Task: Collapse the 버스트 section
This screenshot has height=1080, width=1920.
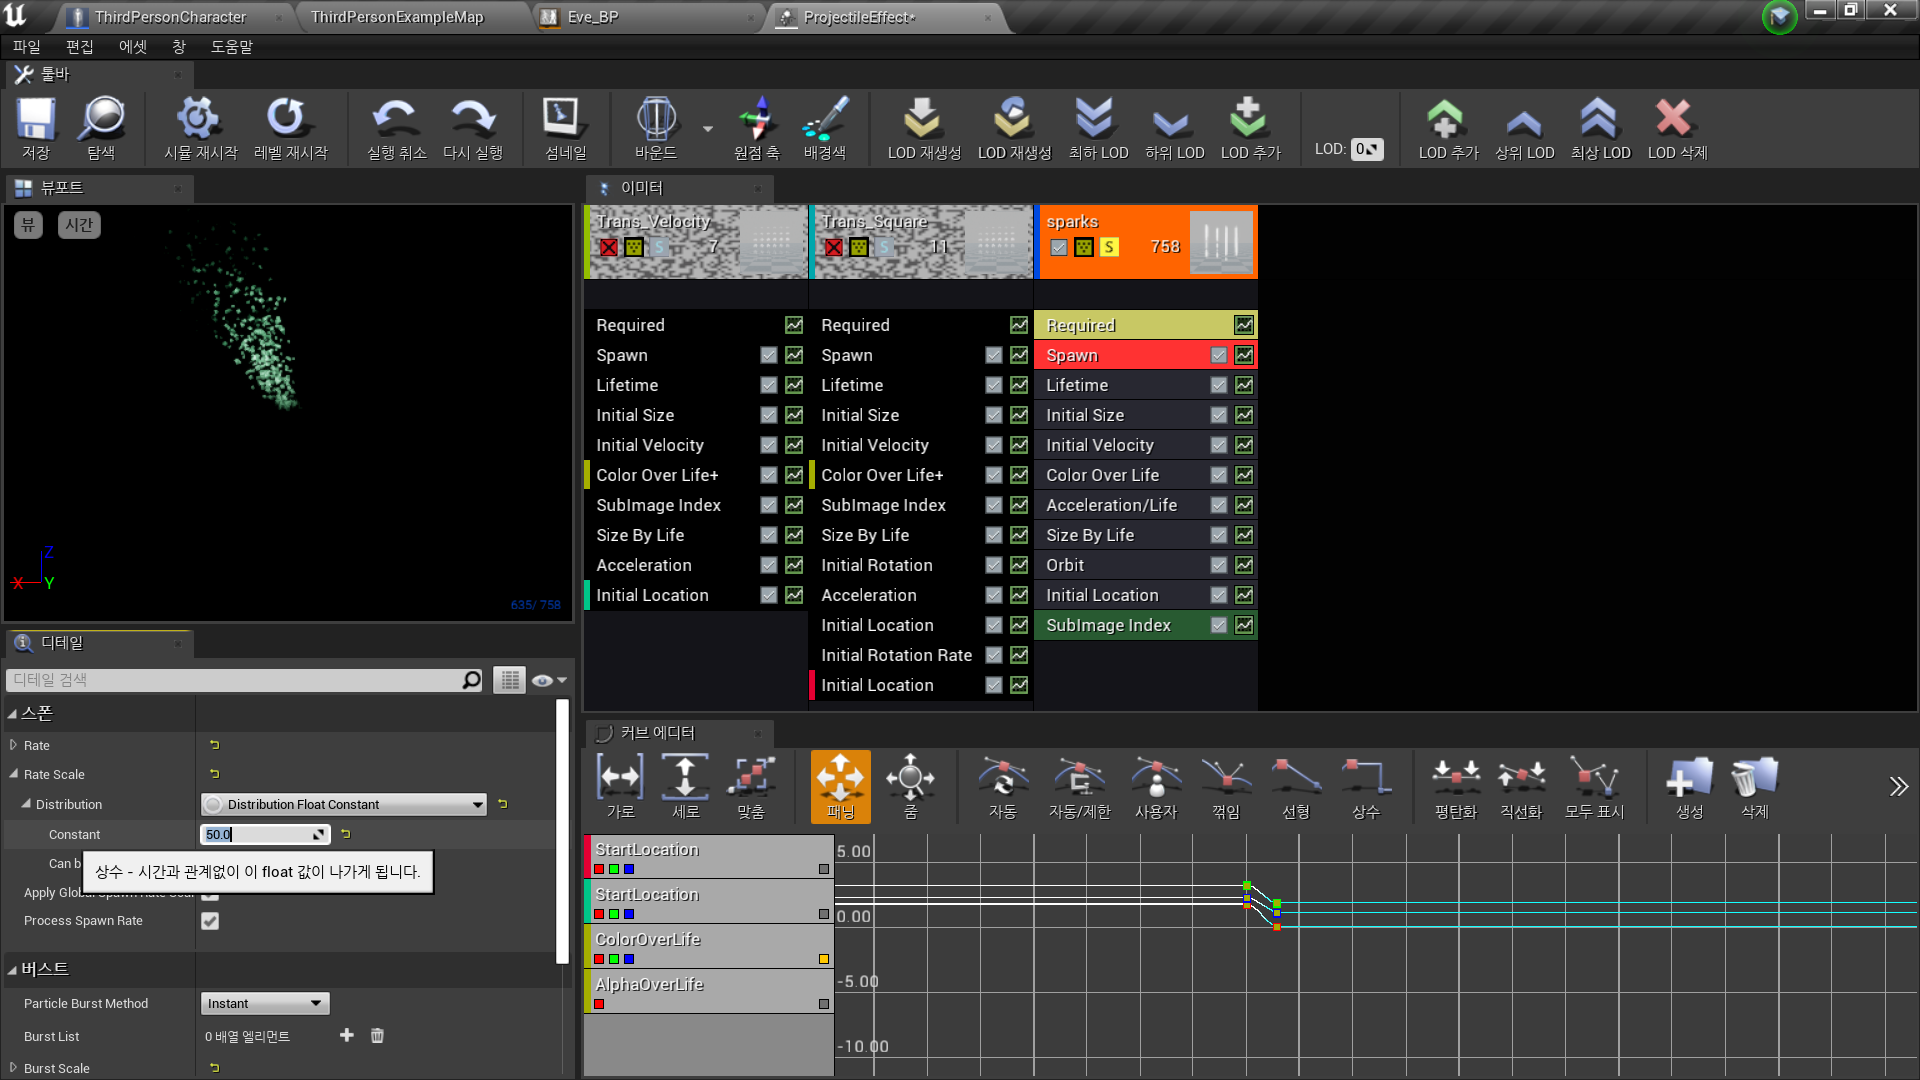Action: pyautogui.click(x=14, y=968)
